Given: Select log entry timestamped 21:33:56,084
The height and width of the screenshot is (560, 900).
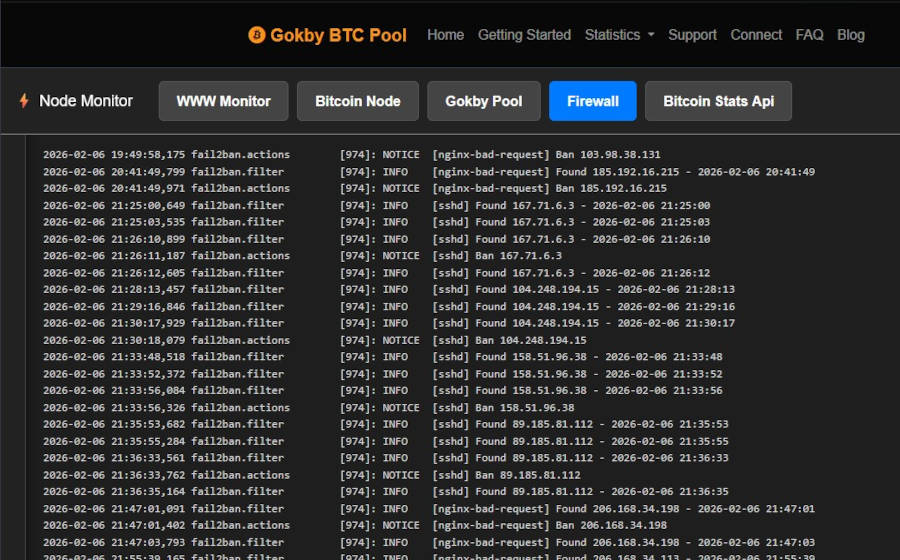Looking at the screenshot, I should pos(383,391).
